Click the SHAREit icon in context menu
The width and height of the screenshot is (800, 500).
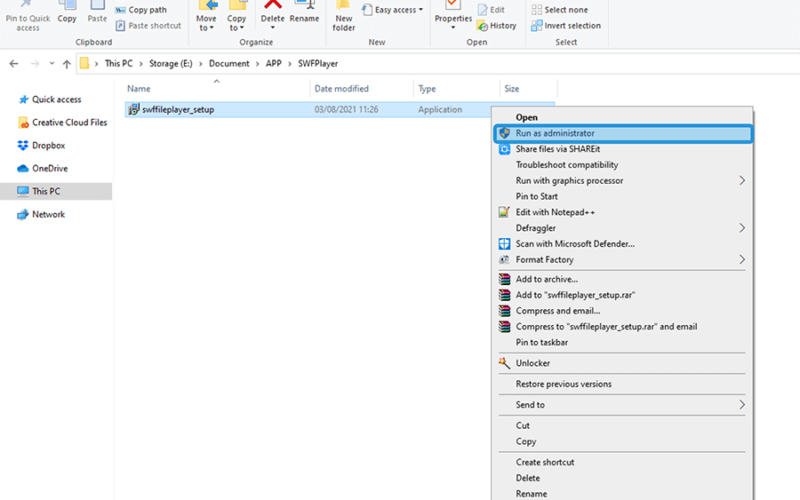505,149
